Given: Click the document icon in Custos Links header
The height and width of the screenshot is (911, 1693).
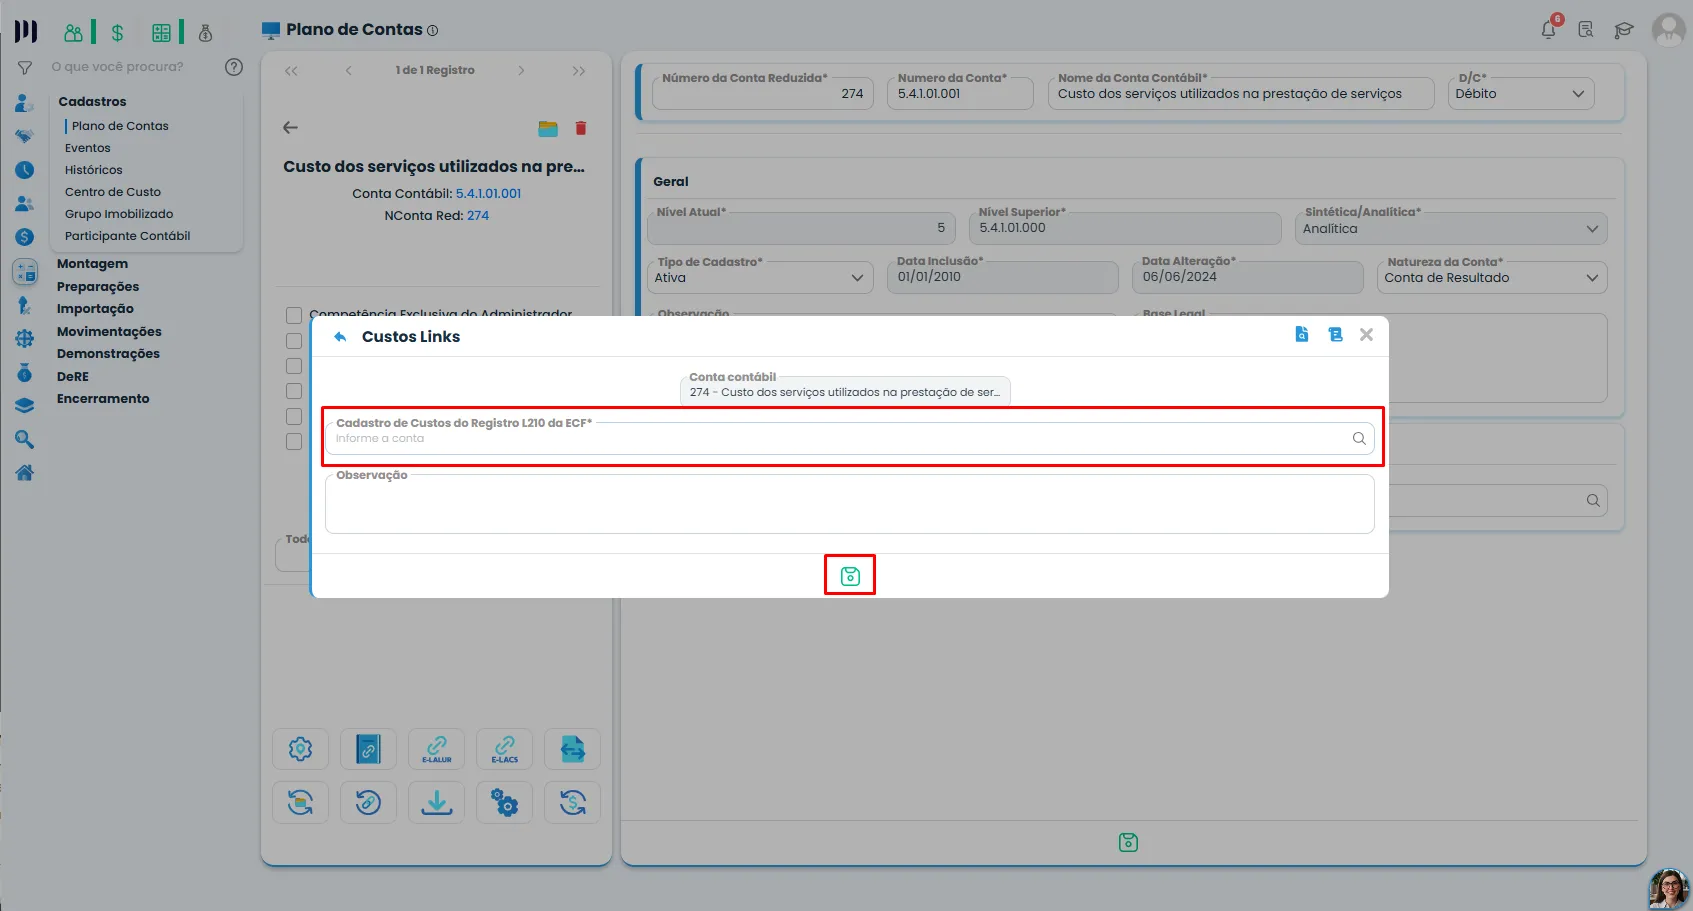Looking at the screenshot, I should tap(1302, 335).
